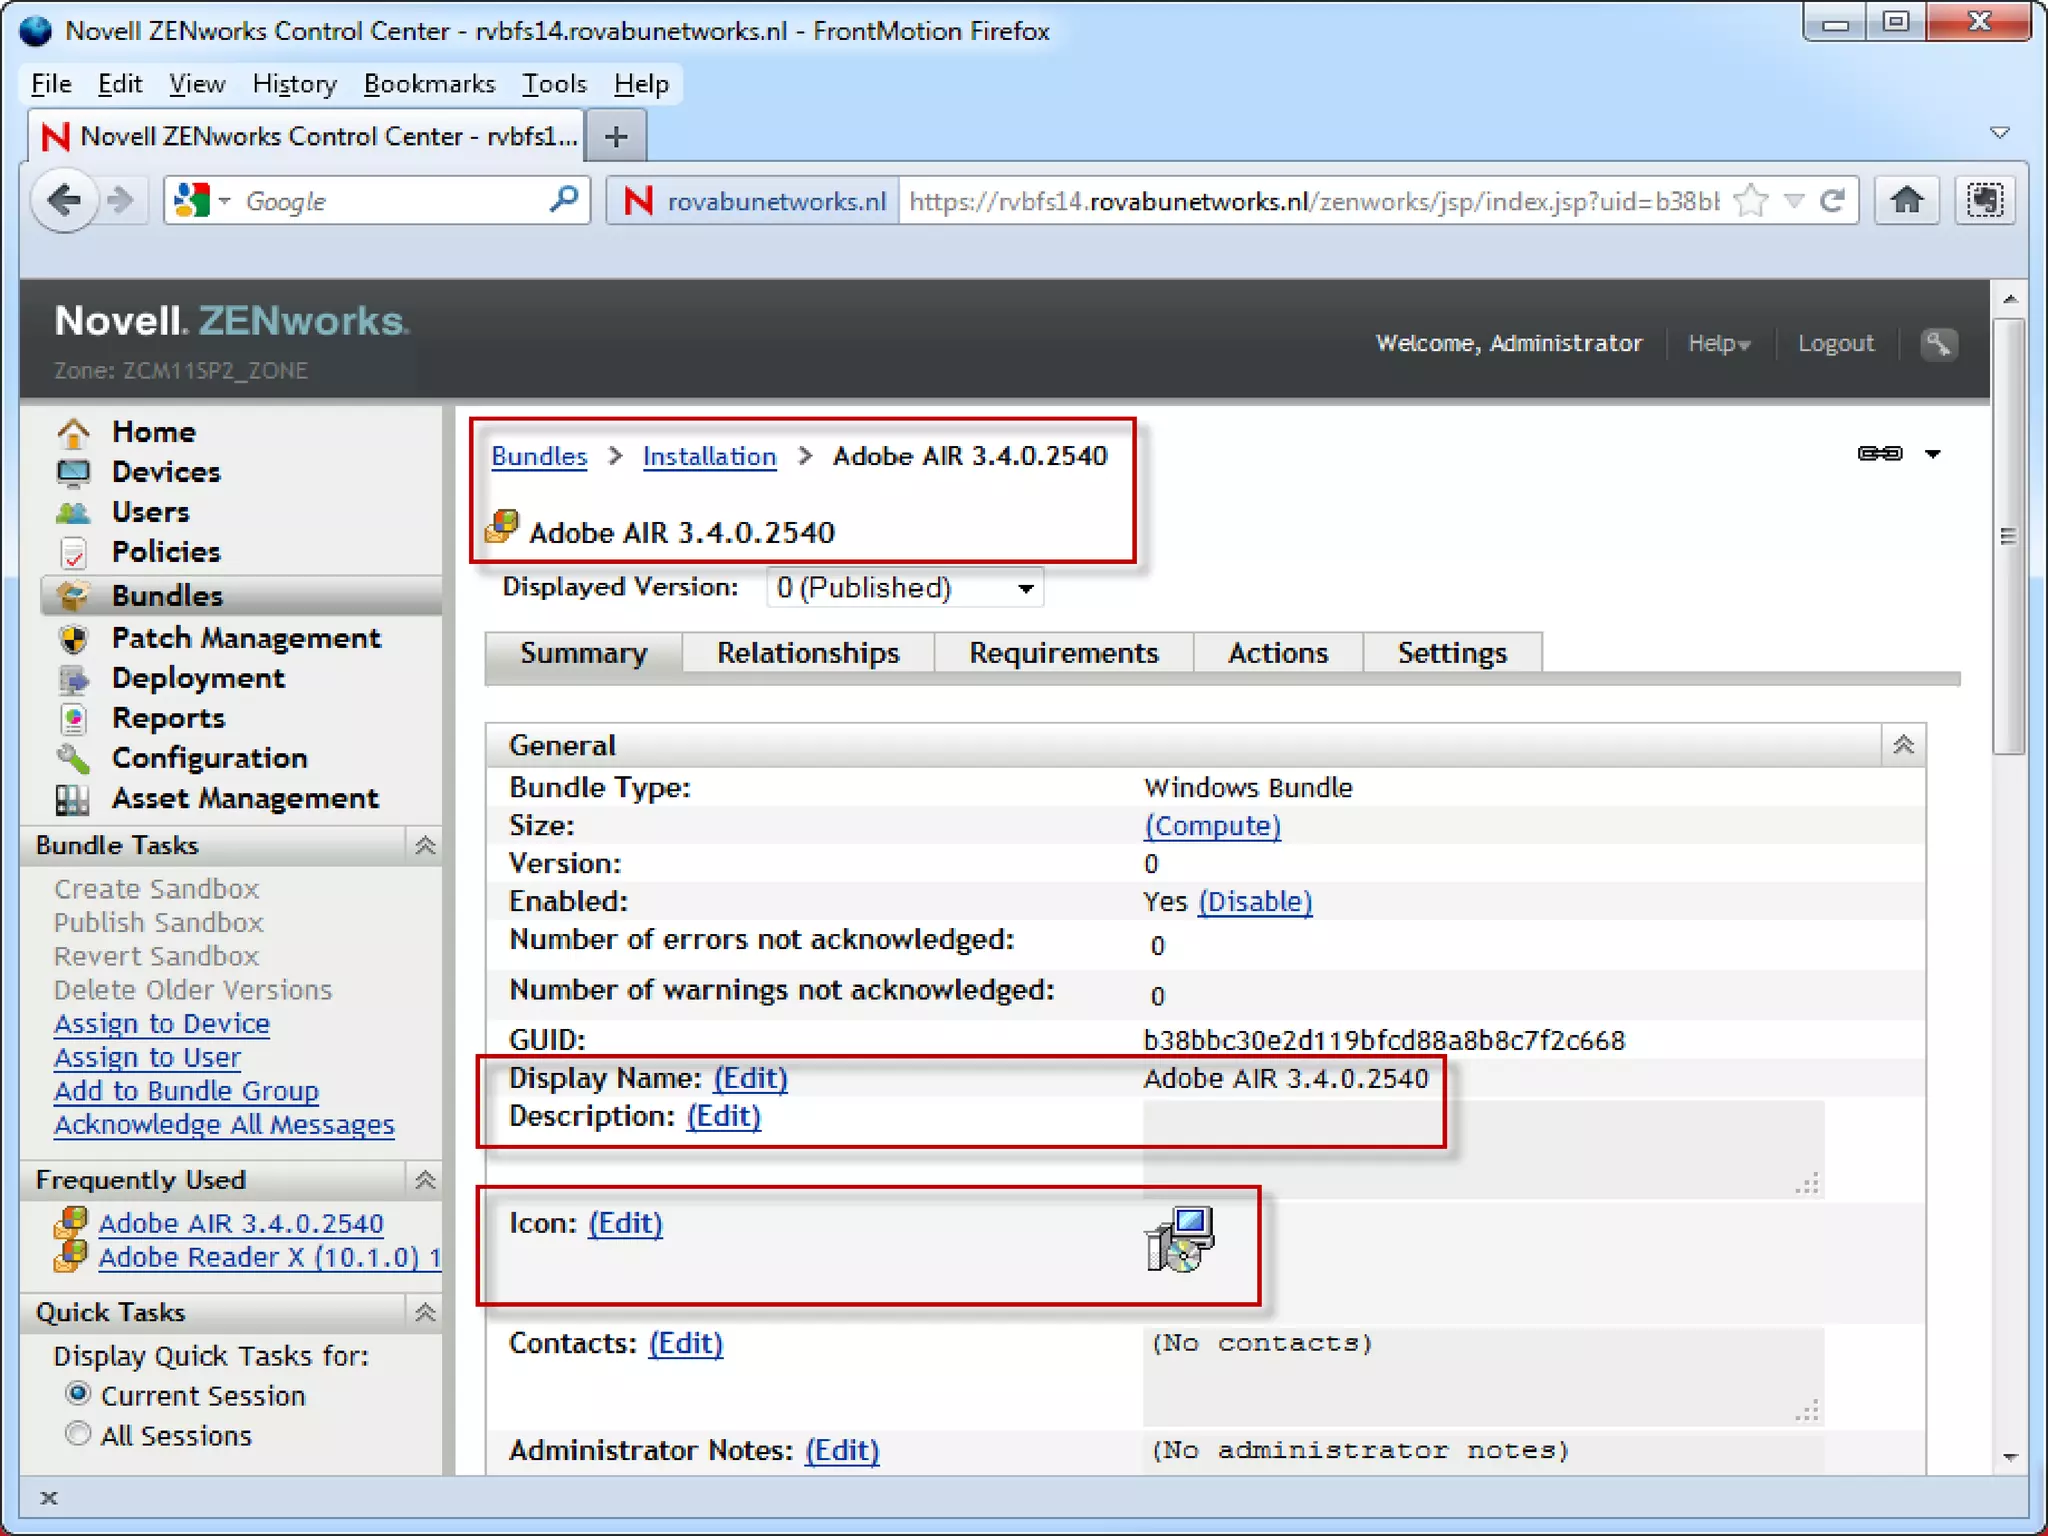Screen dimensions: 2048x1536
Task: Open the History menu
Action: click(294, 84)
